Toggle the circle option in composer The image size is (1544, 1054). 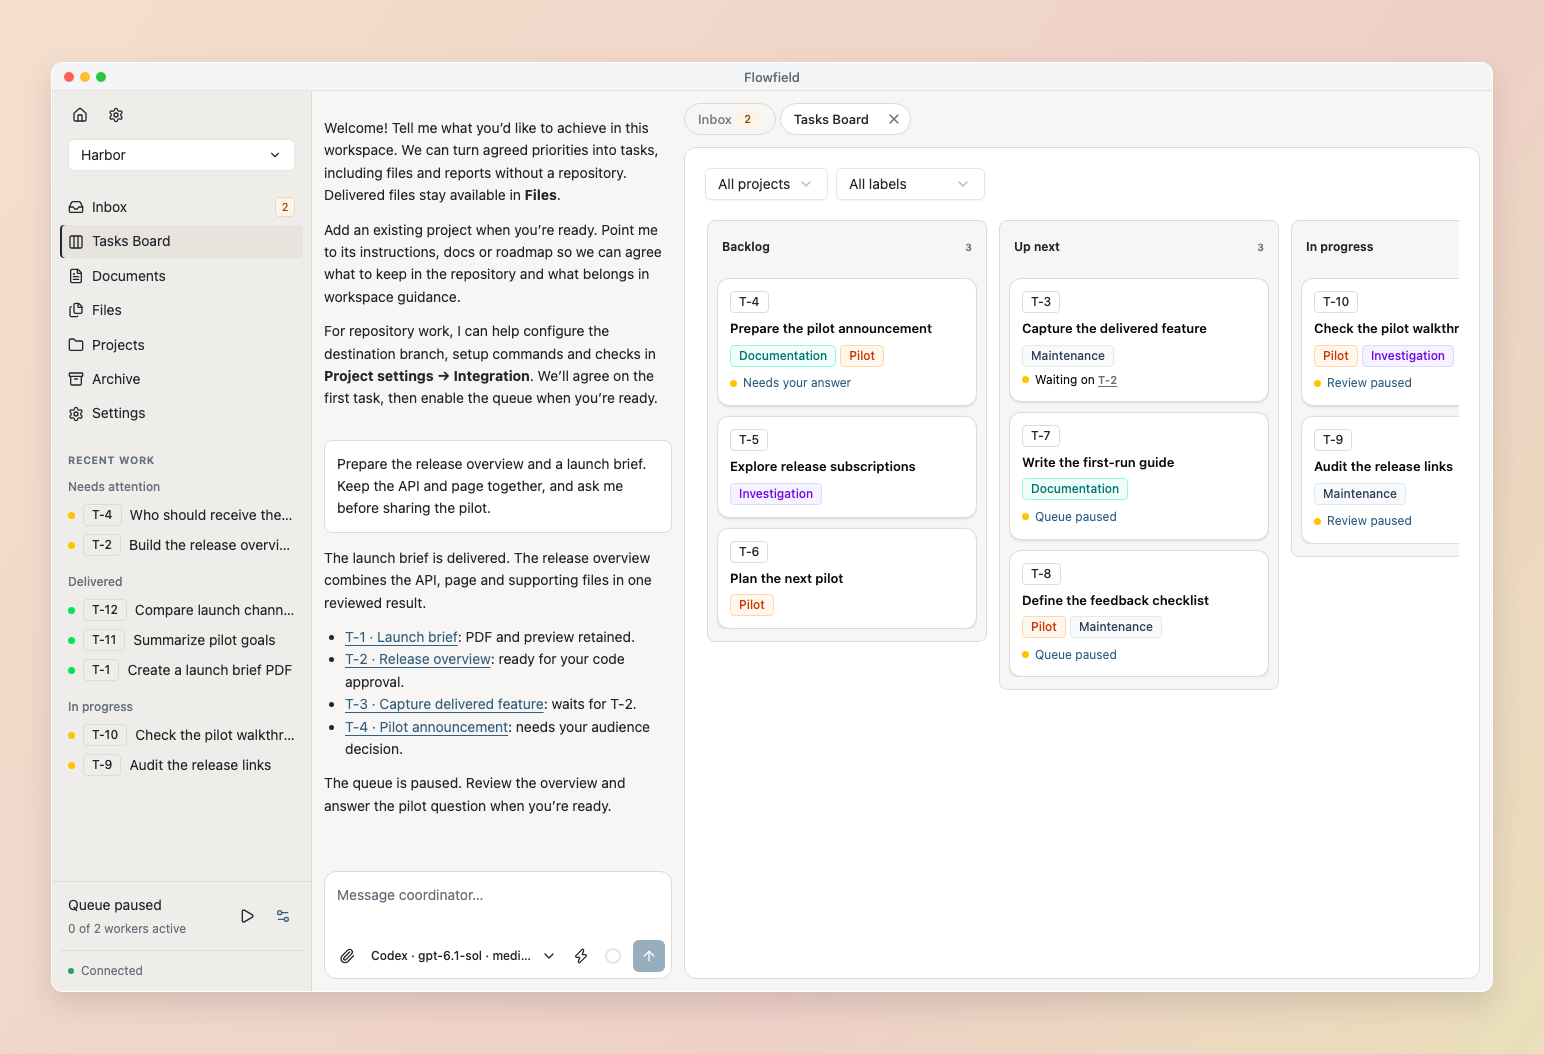tap(613, 956)
